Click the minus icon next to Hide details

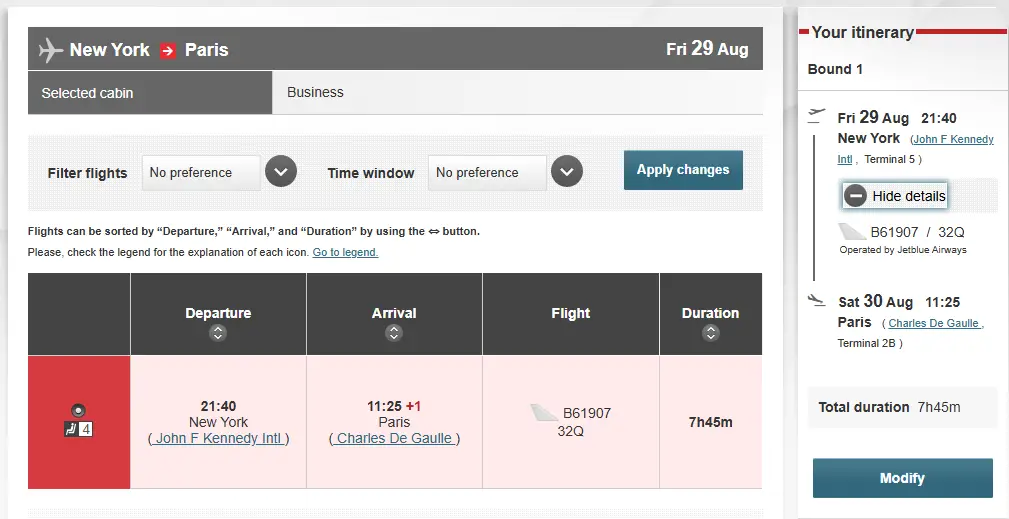click(x=855, y=196)
